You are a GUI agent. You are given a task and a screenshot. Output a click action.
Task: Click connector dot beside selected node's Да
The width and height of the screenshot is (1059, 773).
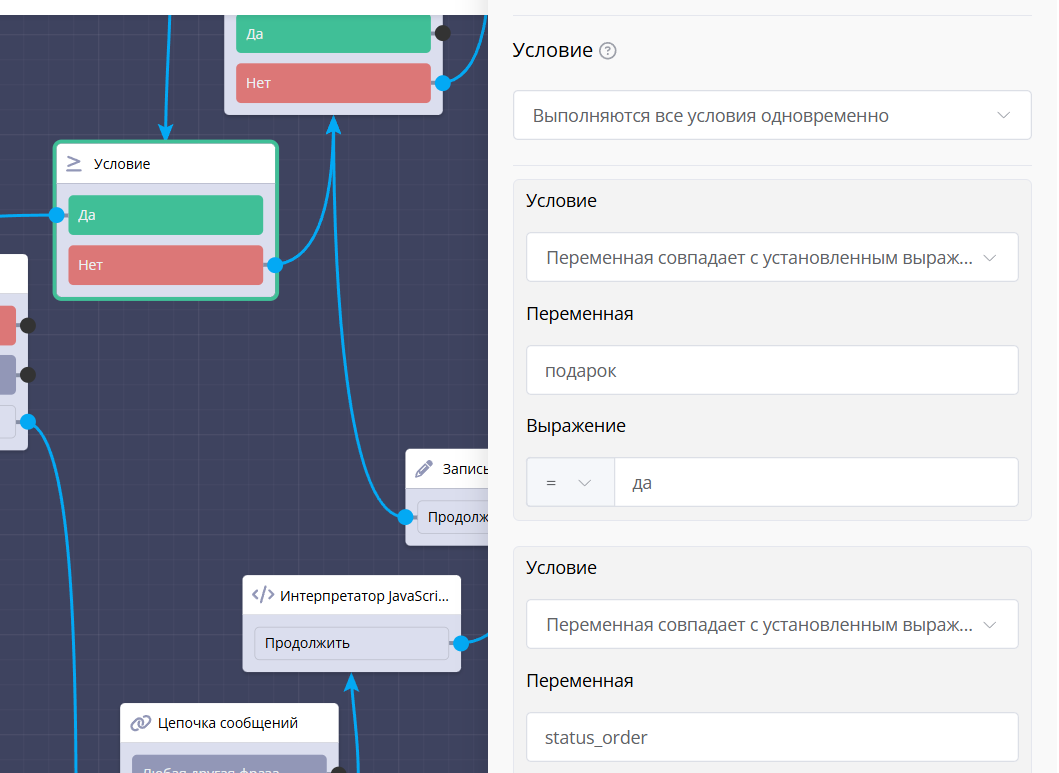[56, 215]
